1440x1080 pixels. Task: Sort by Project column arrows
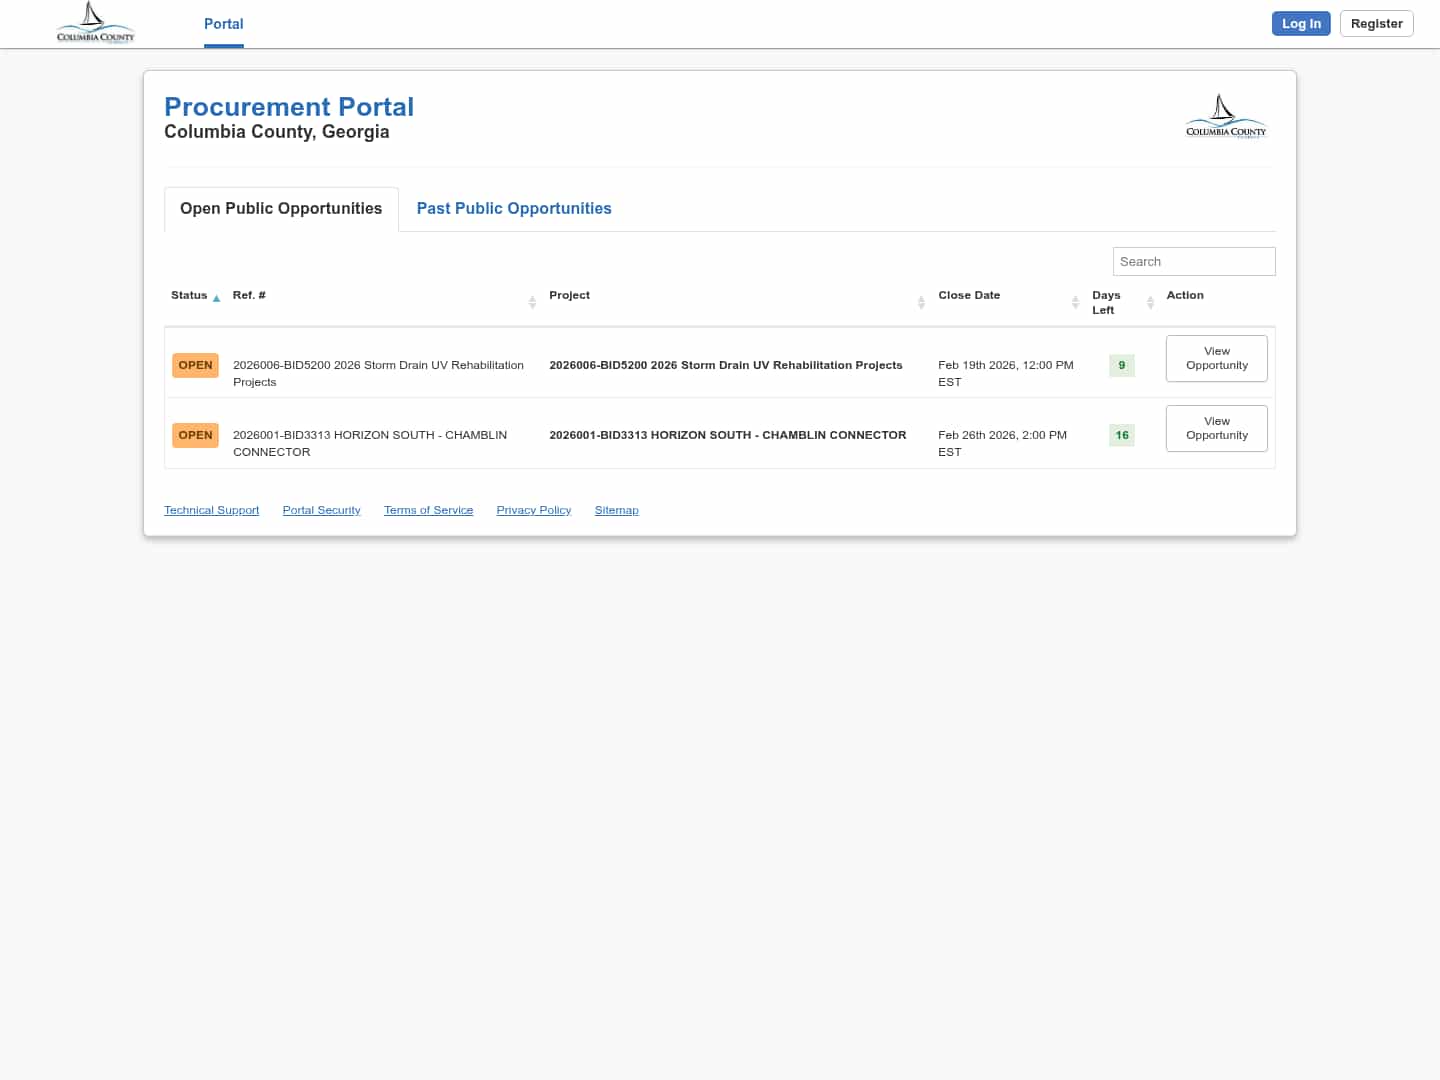click(921, 302)
